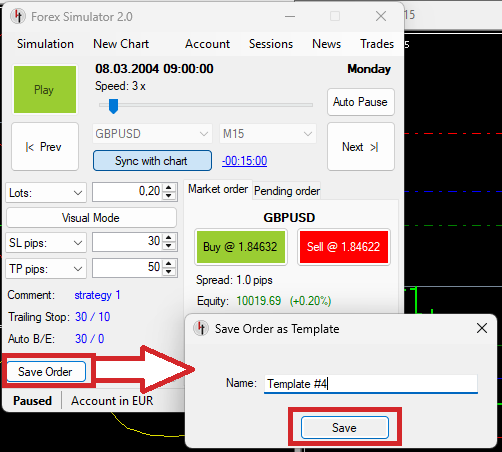
Task: Expand the GBPUSD symbol dropdown
Action: 152,134
